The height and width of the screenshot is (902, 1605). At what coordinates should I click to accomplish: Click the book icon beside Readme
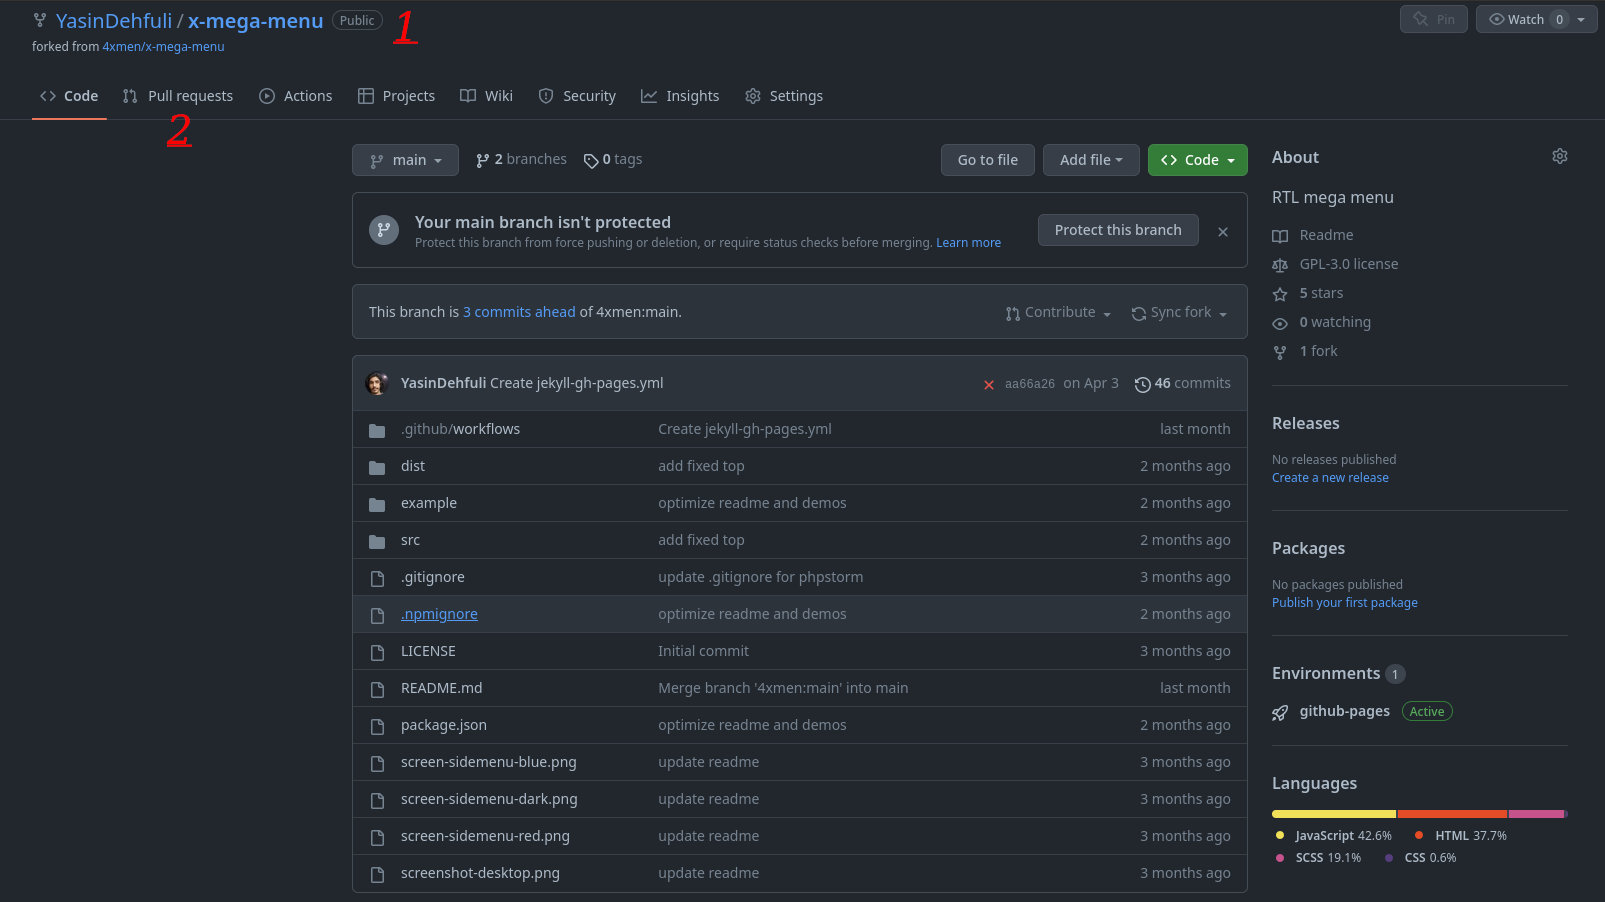click(1280, 236)
